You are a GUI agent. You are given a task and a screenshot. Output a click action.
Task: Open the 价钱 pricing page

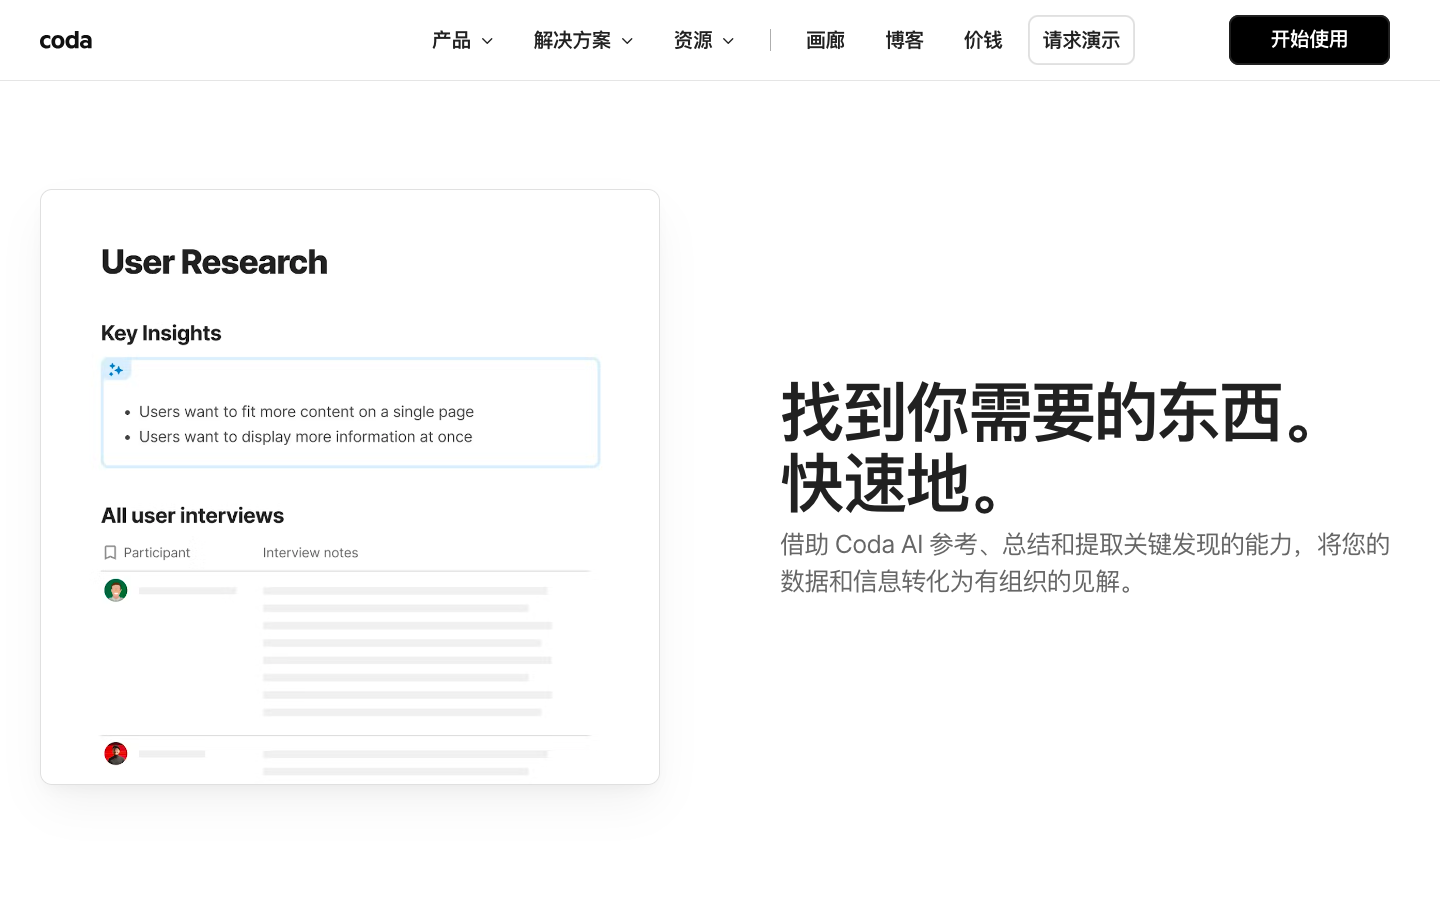pos(983,40)
